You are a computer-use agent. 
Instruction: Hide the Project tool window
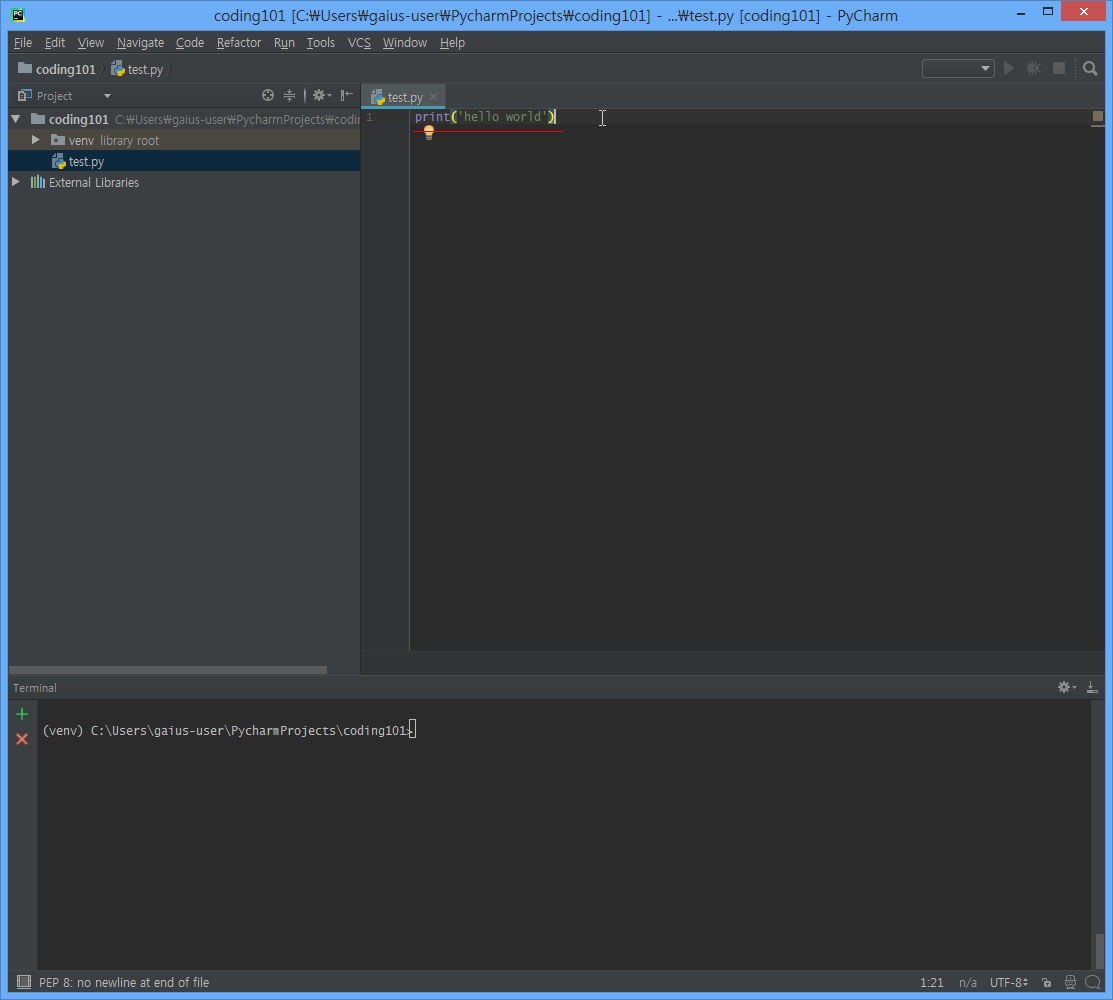346,95
